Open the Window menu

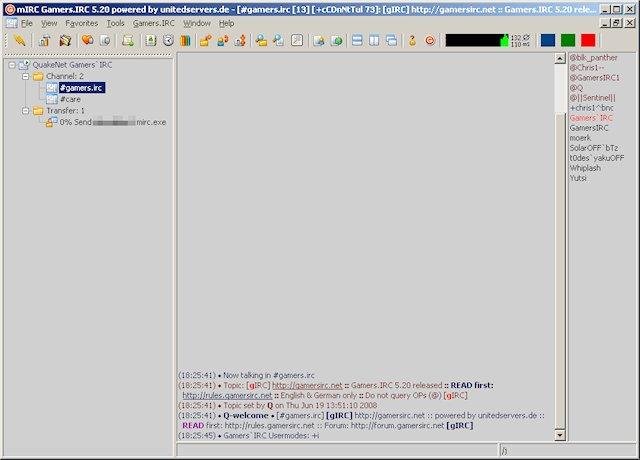click(197, 23)
